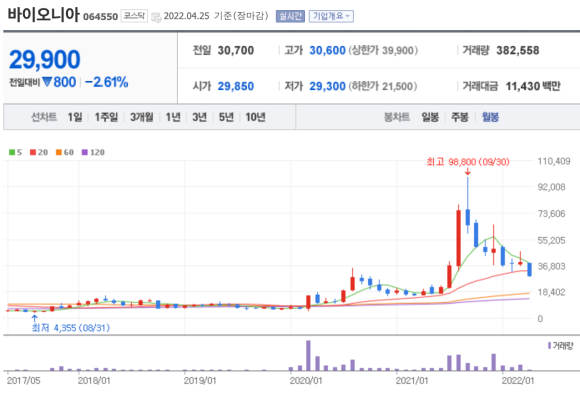
Task: Select the 3개월 line chart tab
Action: tap(142, 117)
